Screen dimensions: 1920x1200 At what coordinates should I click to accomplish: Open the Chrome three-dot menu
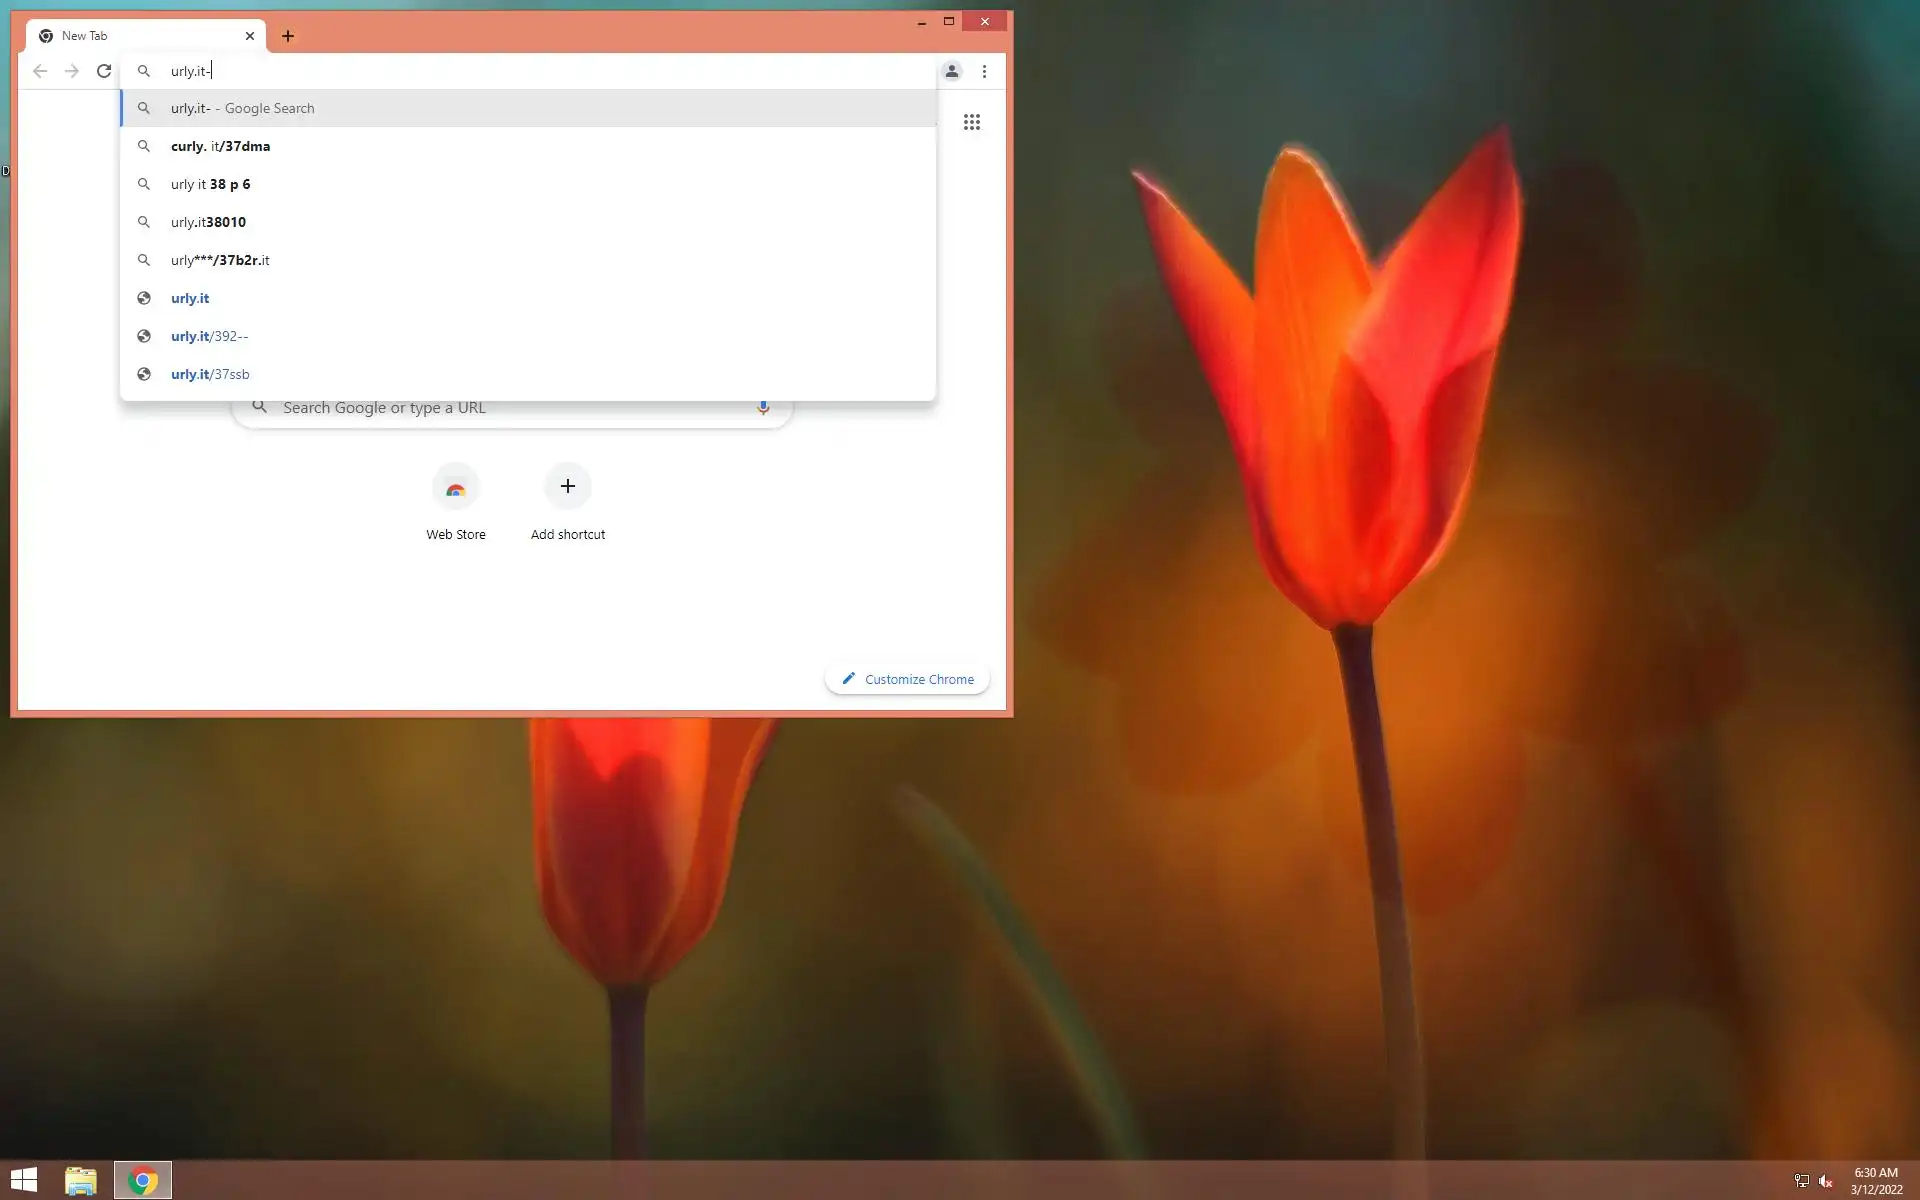coord(984,71)
